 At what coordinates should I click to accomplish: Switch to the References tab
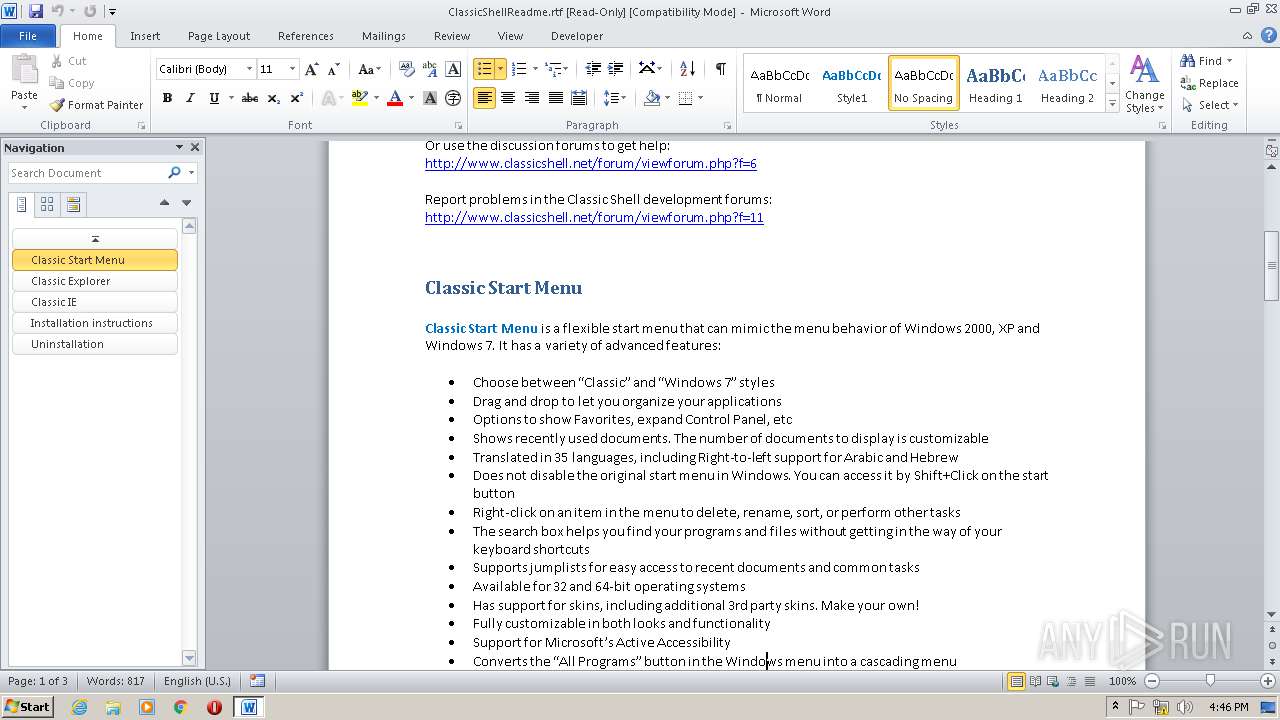point(306,36)
